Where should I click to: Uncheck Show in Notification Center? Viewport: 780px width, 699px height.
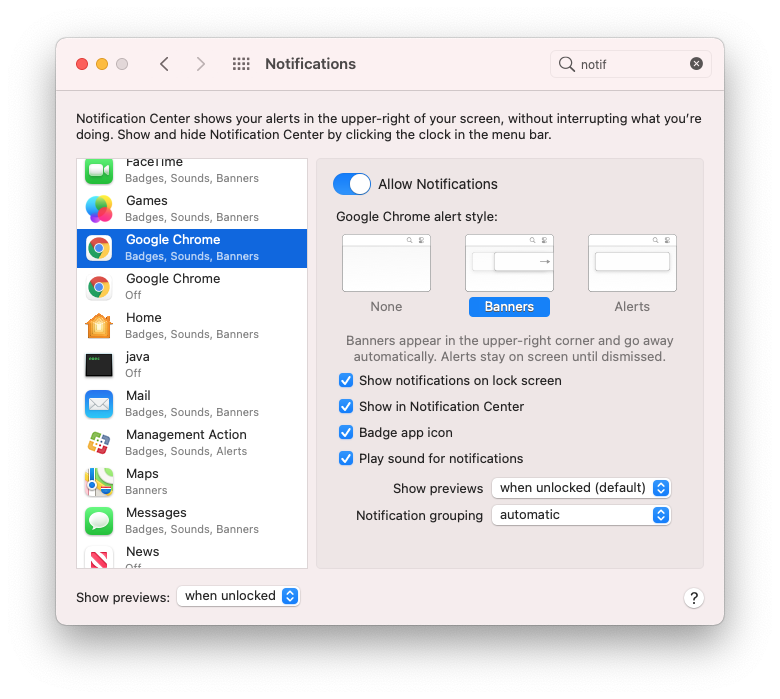[x=346, y=406]
